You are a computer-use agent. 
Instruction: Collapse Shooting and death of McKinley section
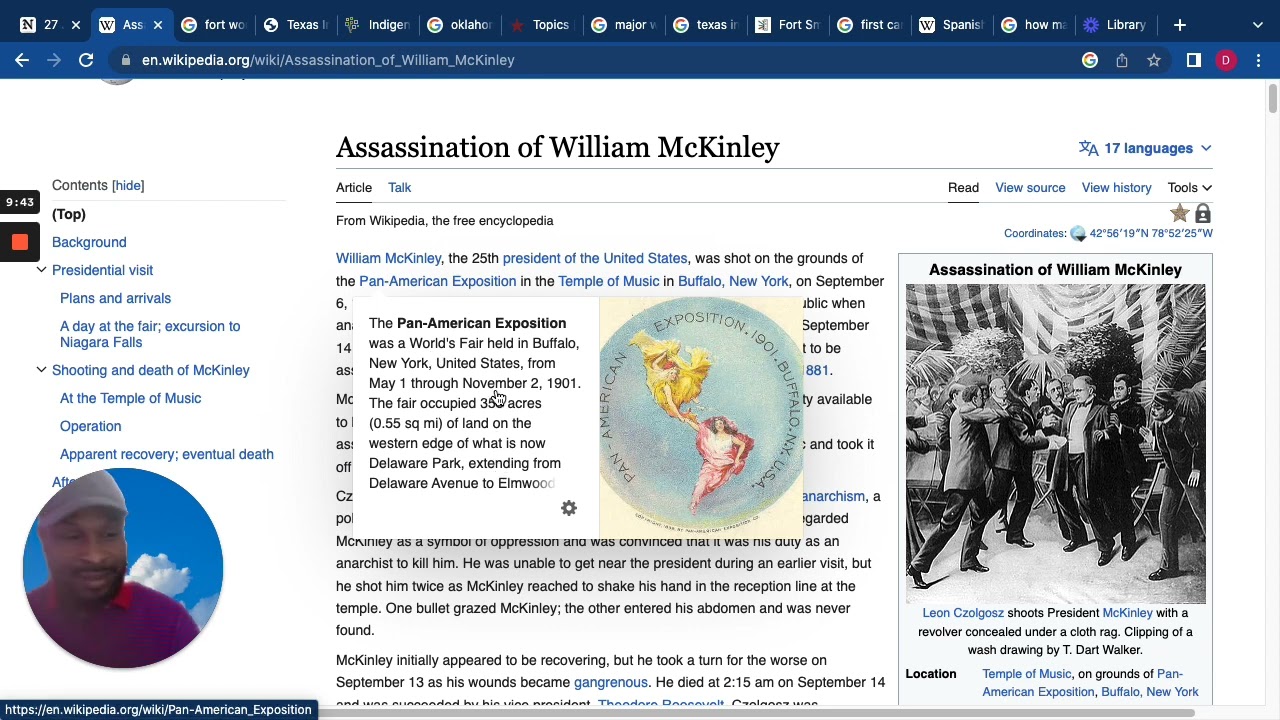(41, 370)
